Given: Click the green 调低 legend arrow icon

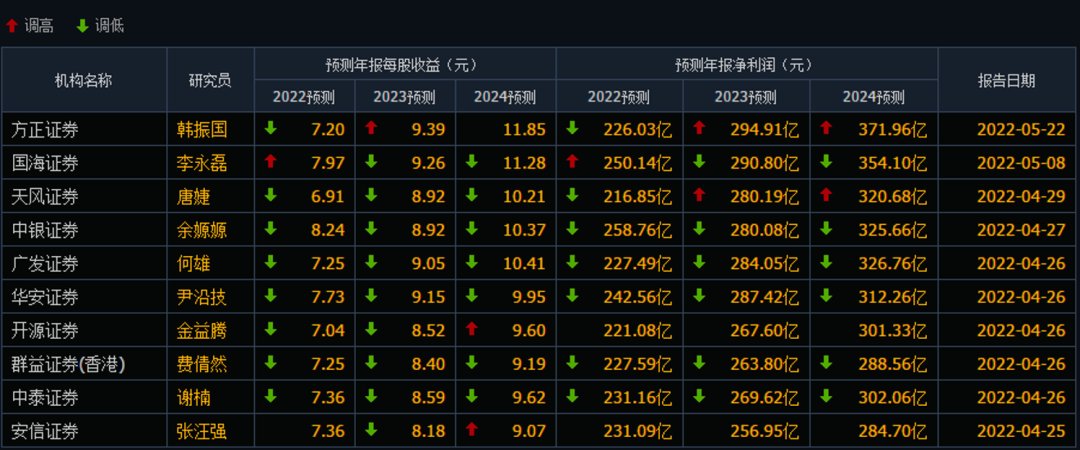Looking at the screenshot, I should (82, 26).
